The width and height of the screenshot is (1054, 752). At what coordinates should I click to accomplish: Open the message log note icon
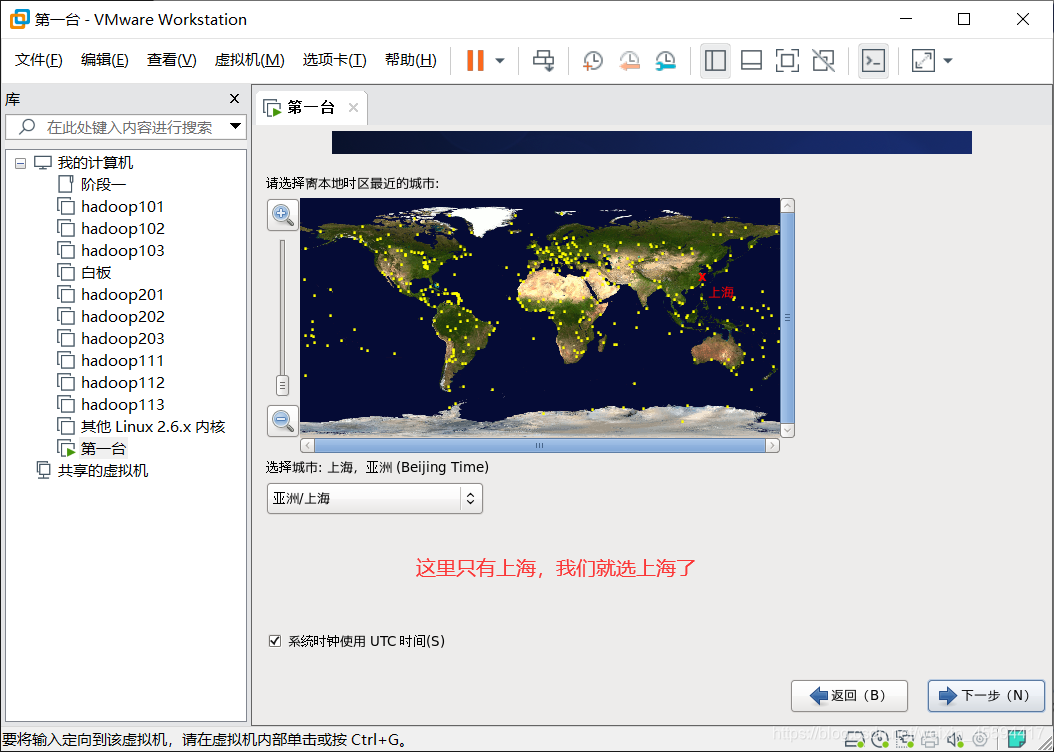point(1017,739)
